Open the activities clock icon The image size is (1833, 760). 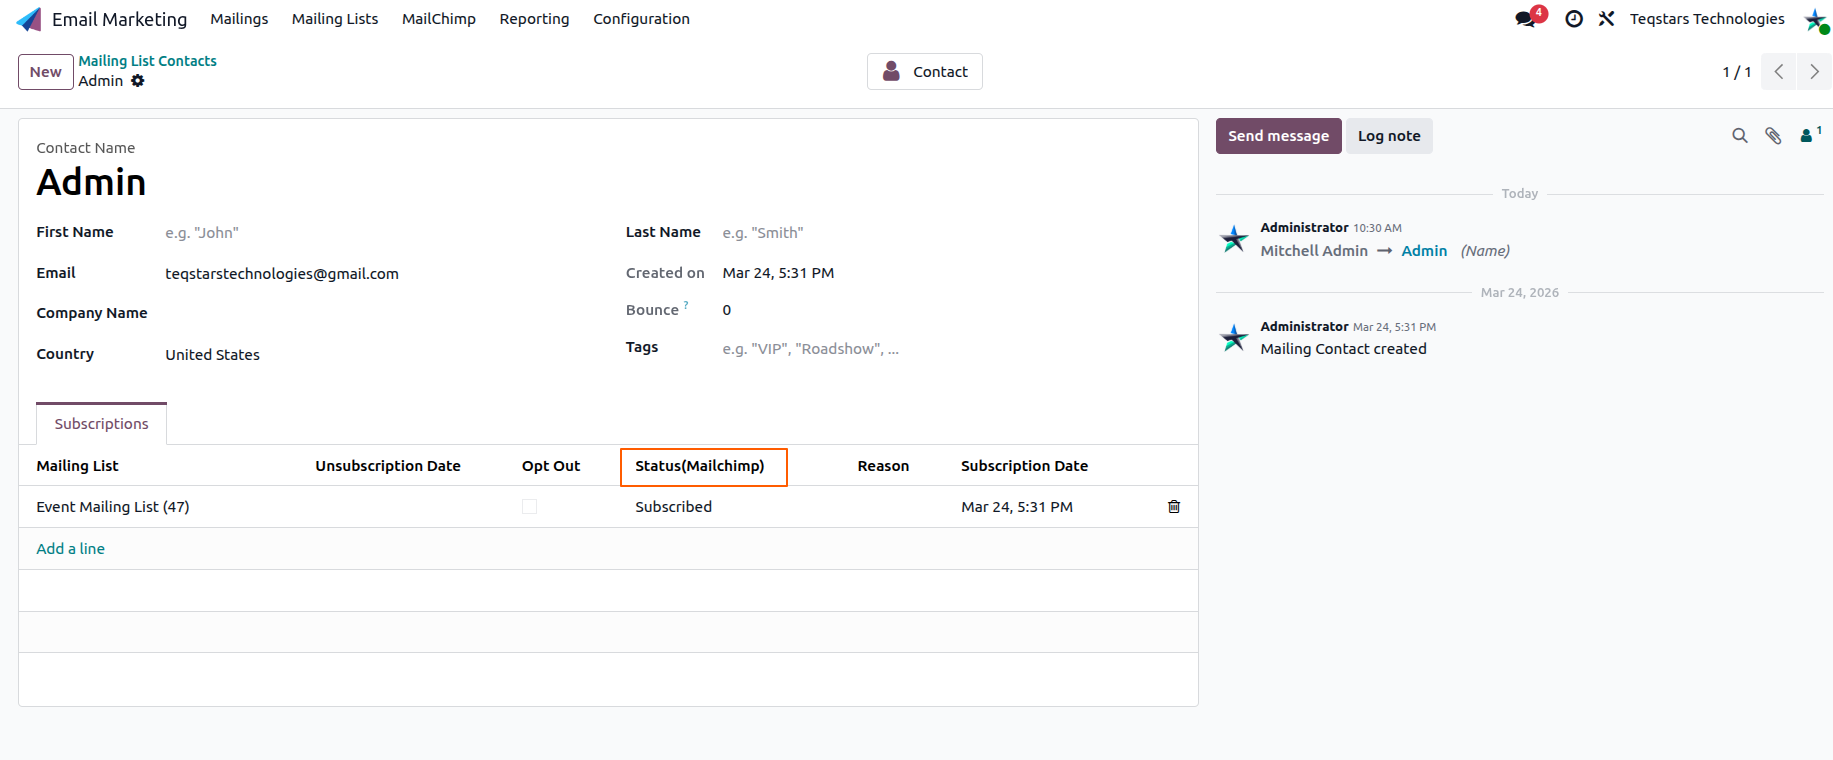[1574, 19]
